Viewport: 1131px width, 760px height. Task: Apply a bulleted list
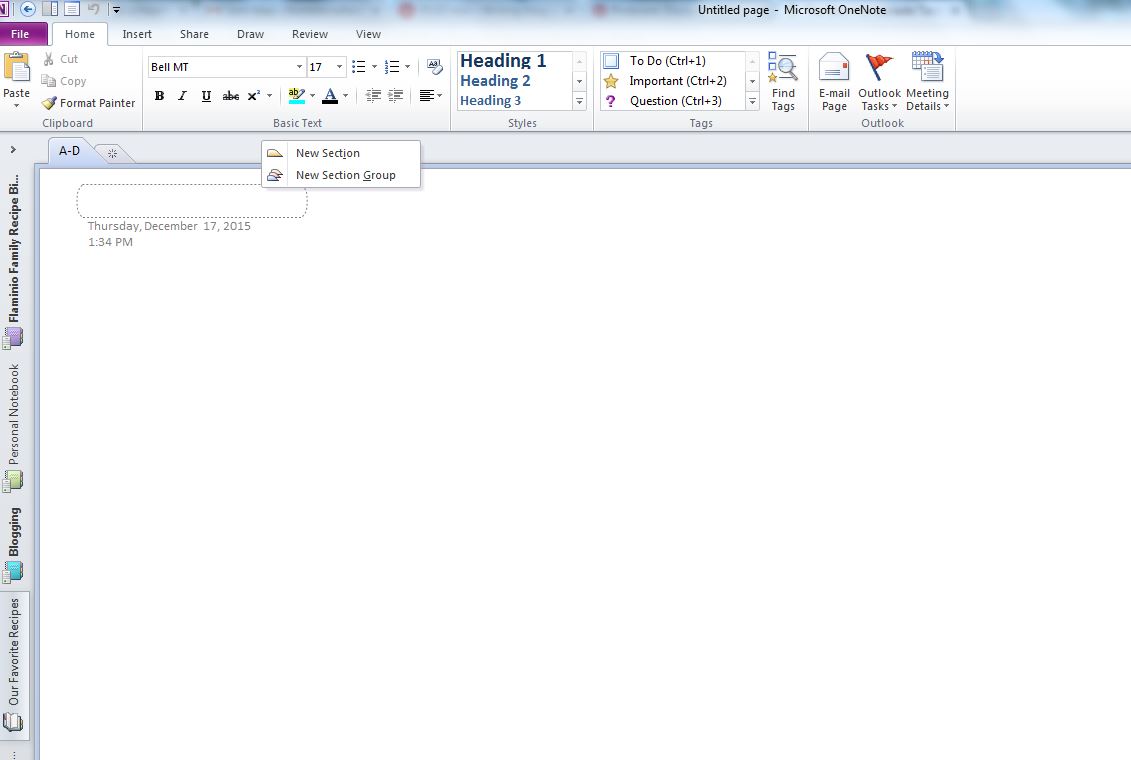(358, 67)
